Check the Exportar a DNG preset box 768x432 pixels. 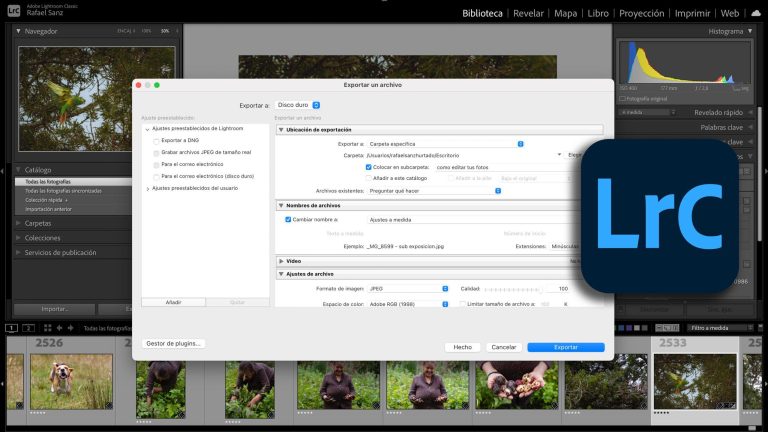click(x=156, y=141)
